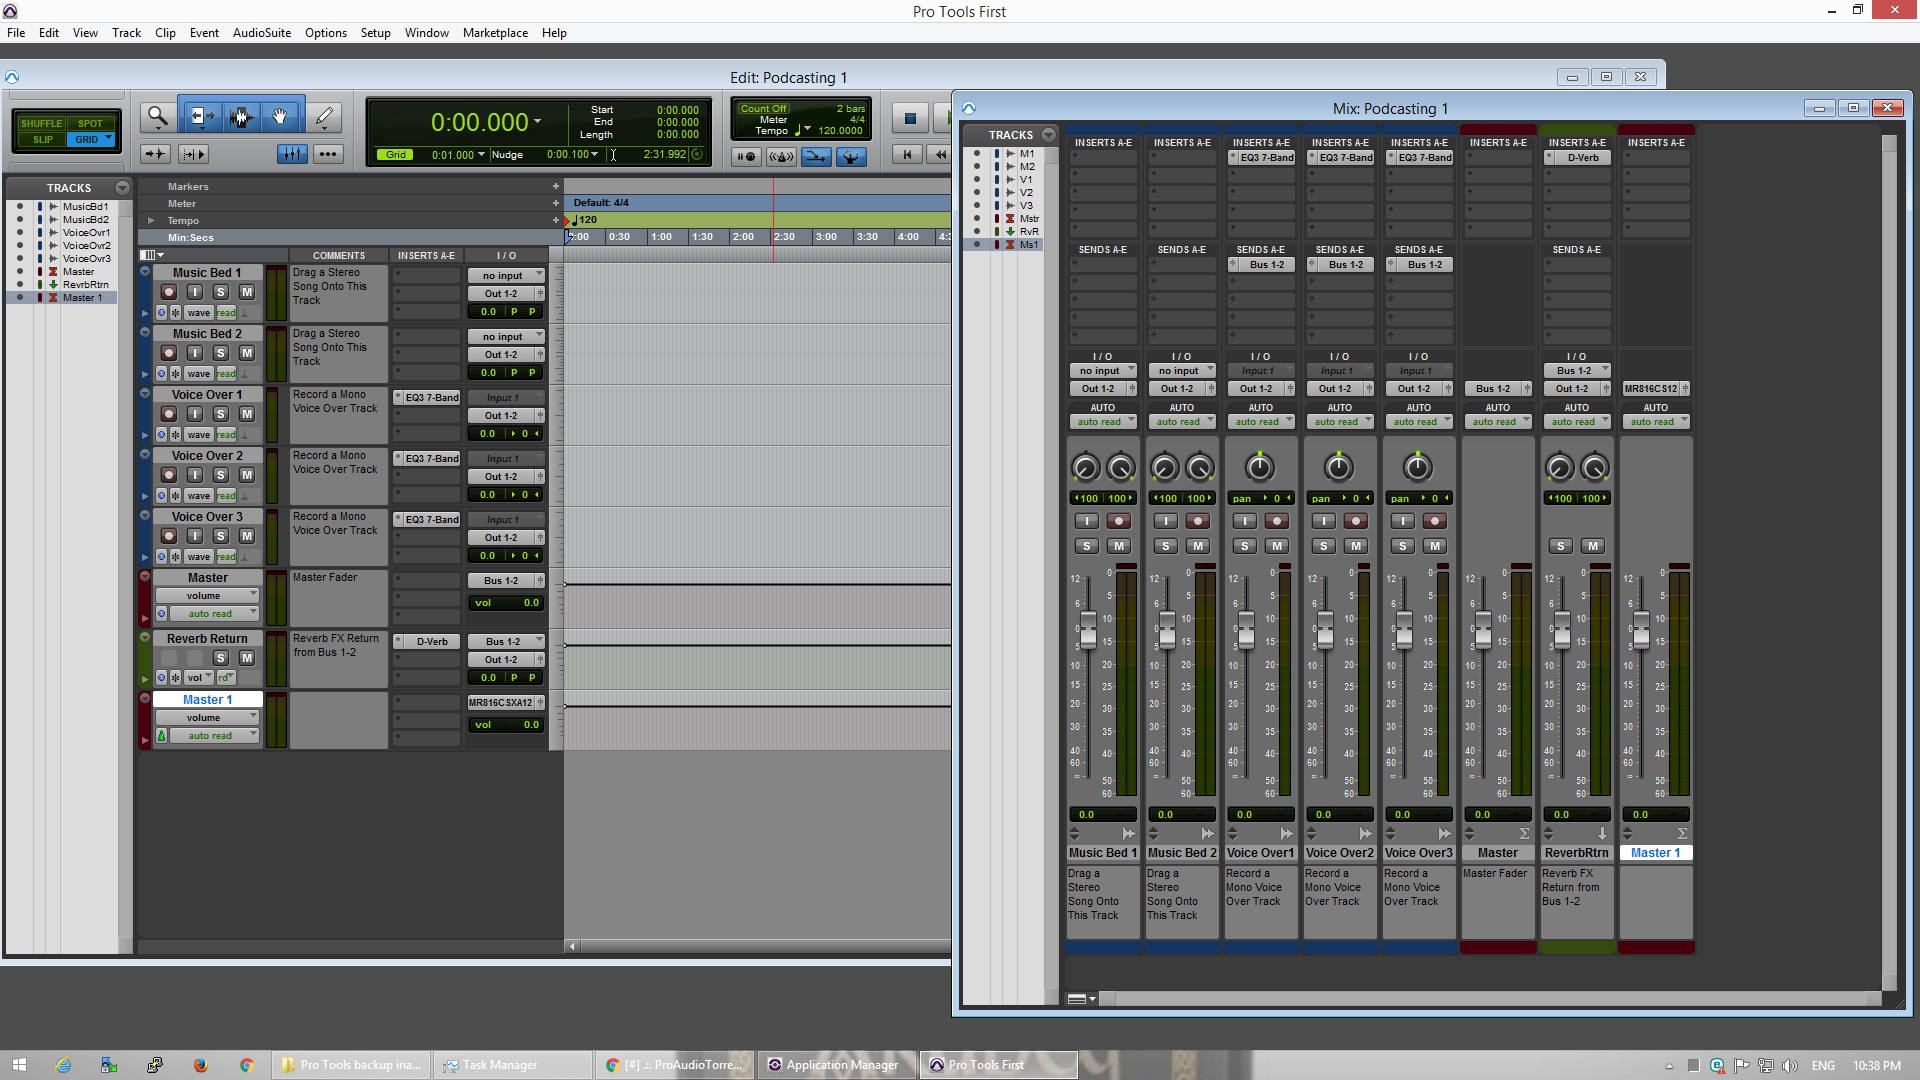Mute the Music Bed 2 track
1920x1080 pixels.
[x=246, y=353]
